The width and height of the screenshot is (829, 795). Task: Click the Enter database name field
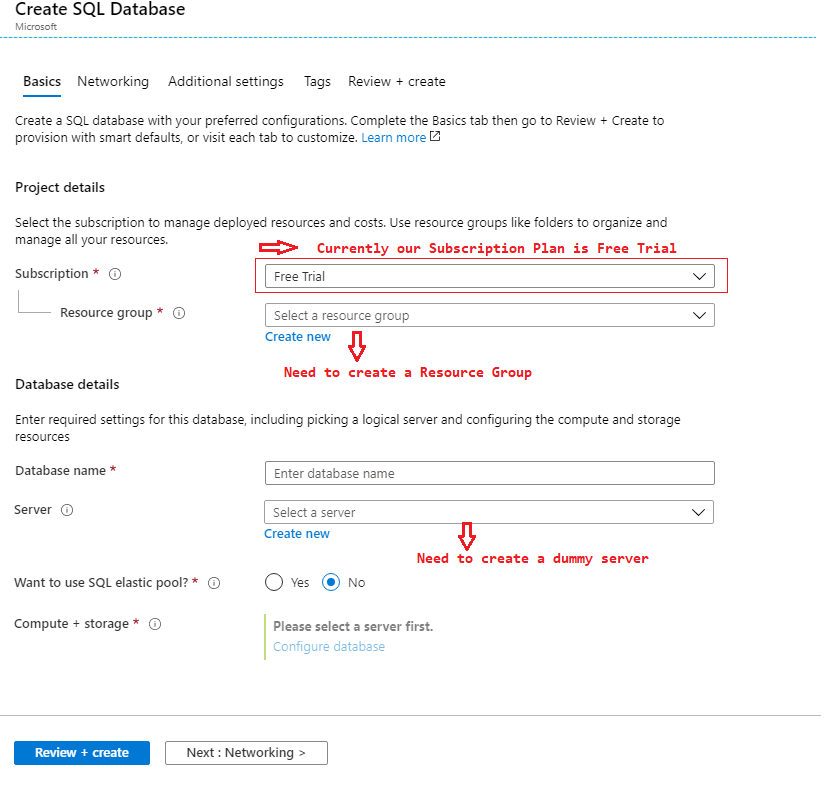[489, 472]
